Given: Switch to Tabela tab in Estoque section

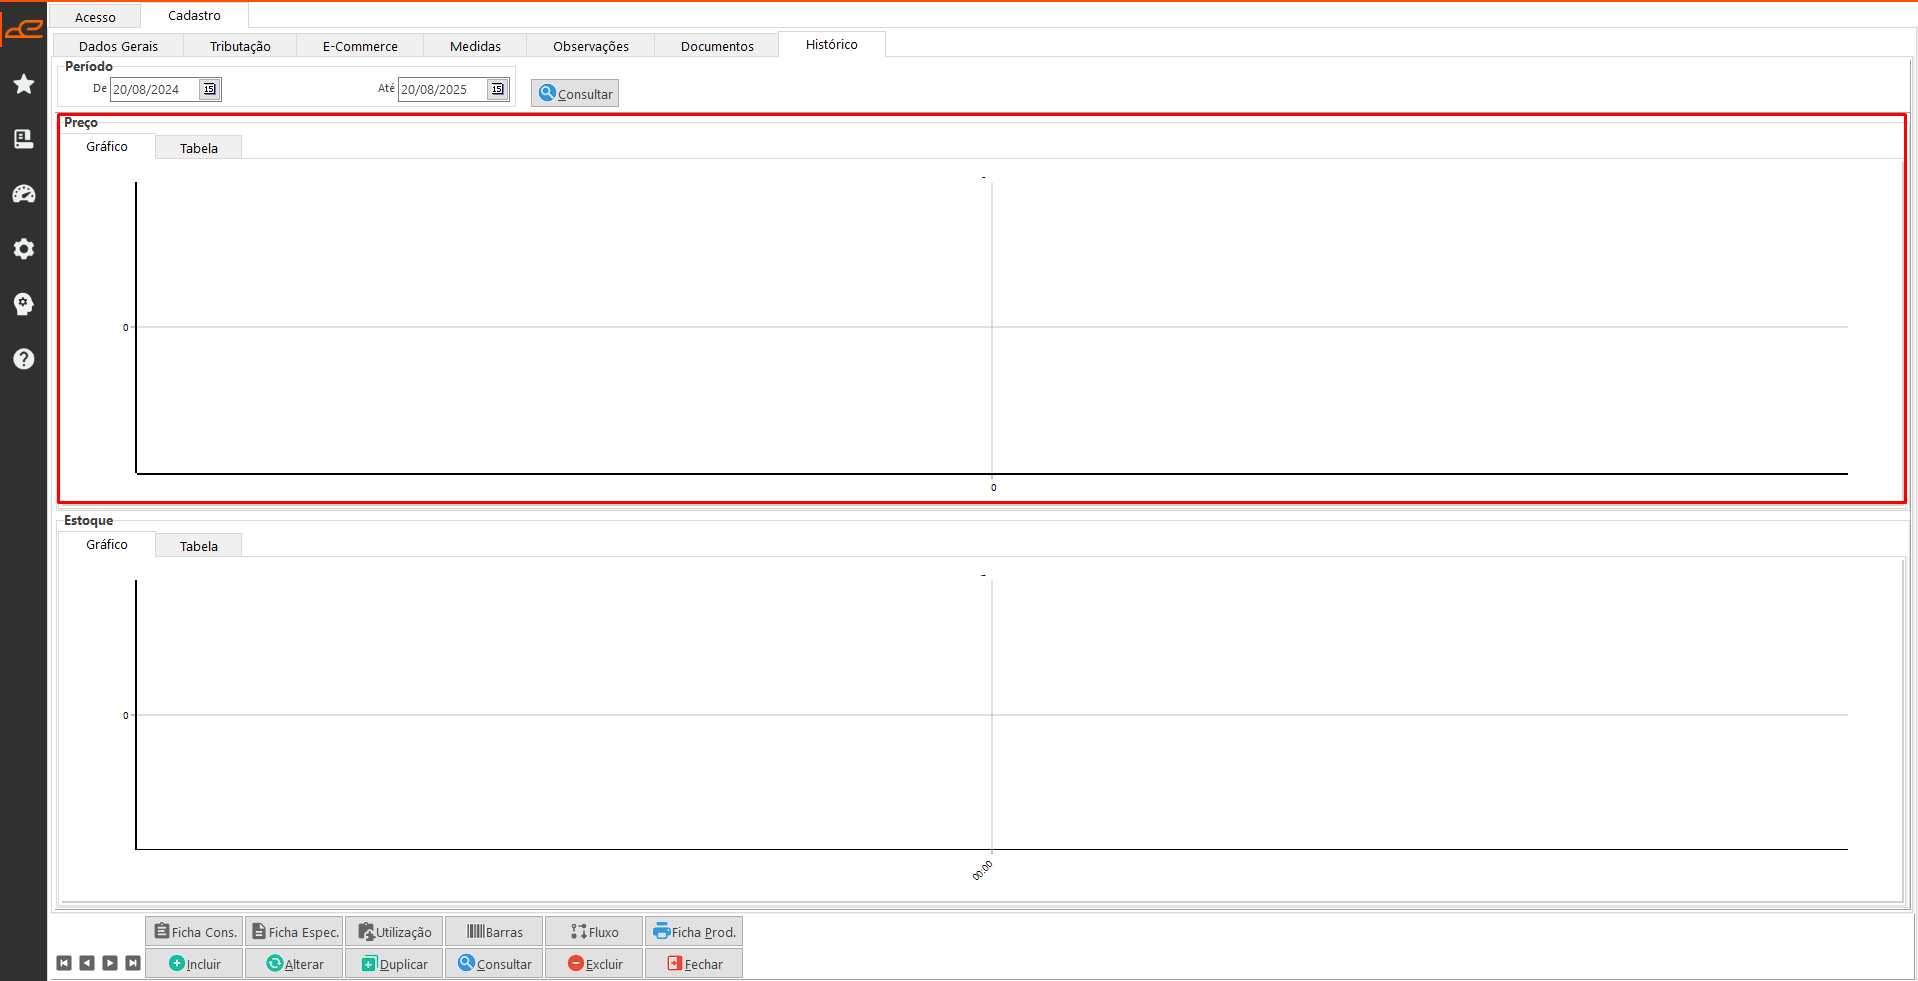Looking at the screenshot, I should 198,546.
